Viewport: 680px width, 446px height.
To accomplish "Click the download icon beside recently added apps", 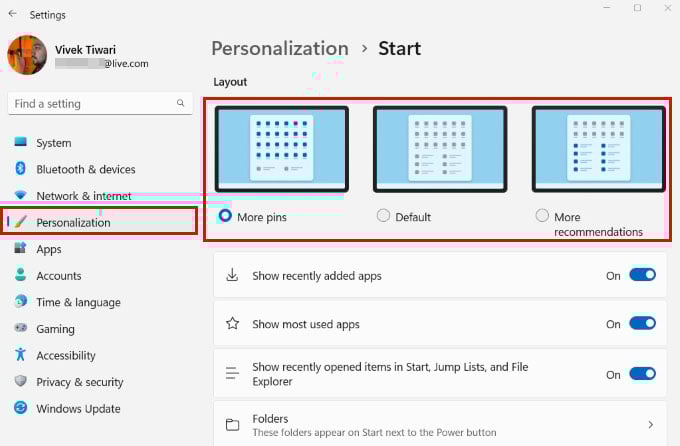I will pos(232,275).
